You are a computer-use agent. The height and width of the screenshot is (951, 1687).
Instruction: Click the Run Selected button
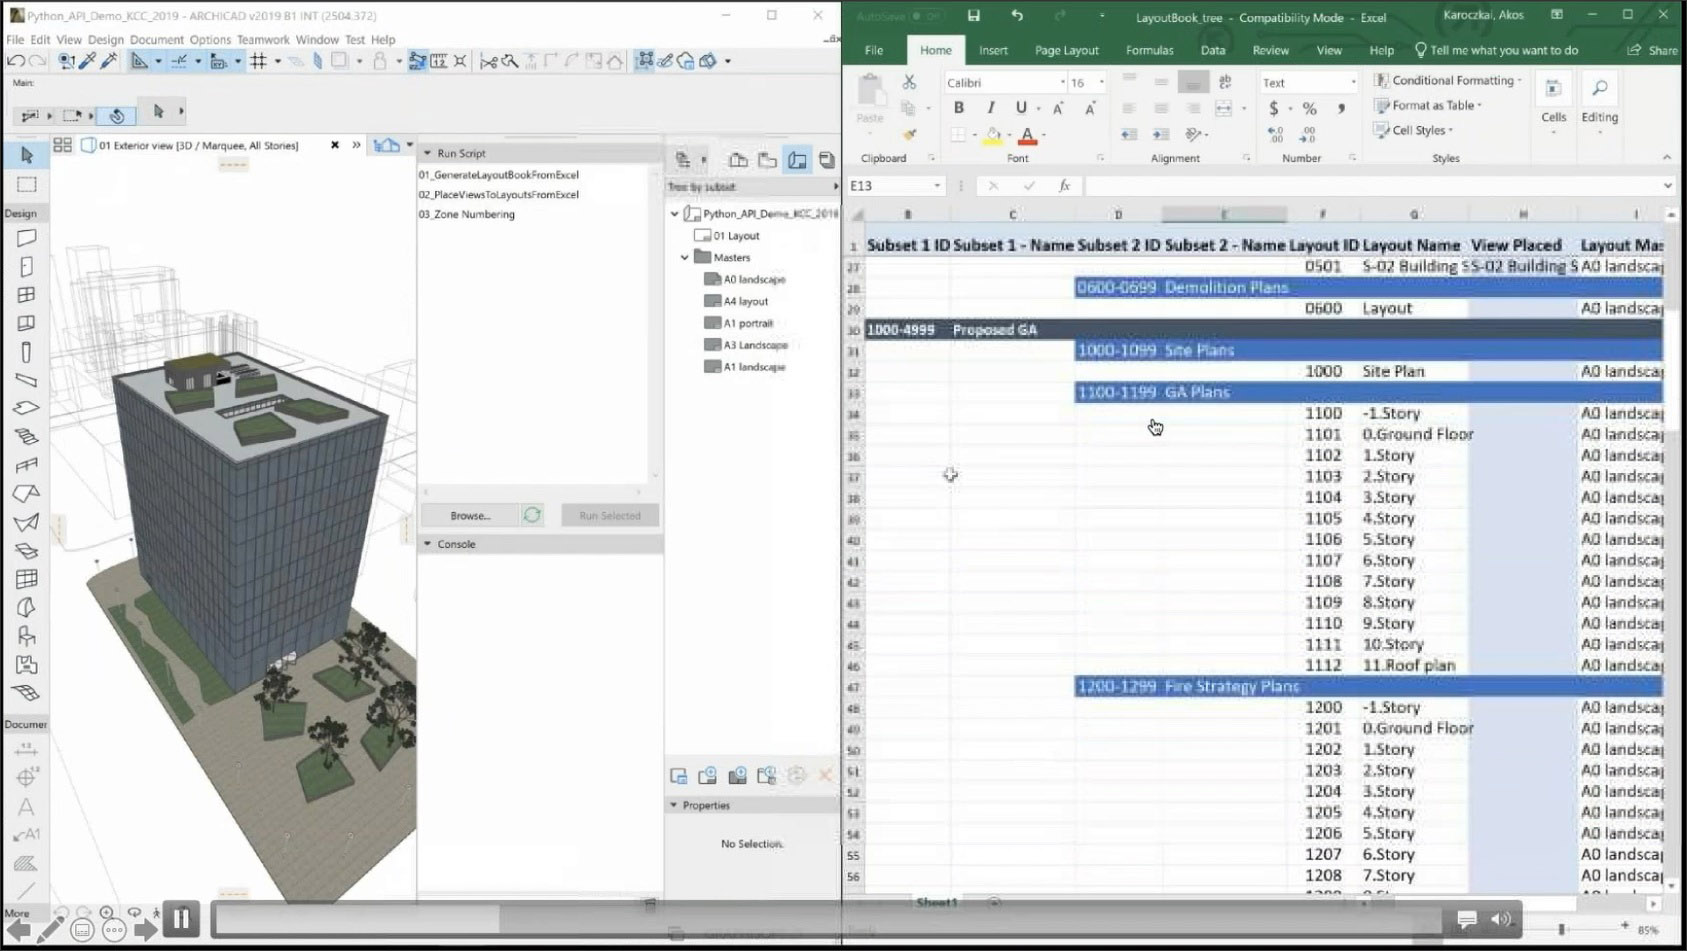[609, 516]
